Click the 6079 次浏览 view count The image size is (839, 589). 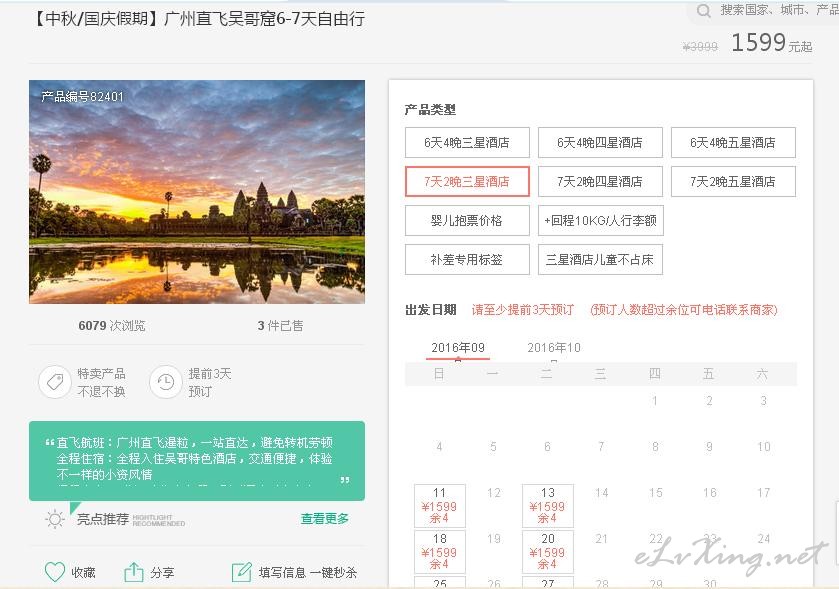pos(112,325)
